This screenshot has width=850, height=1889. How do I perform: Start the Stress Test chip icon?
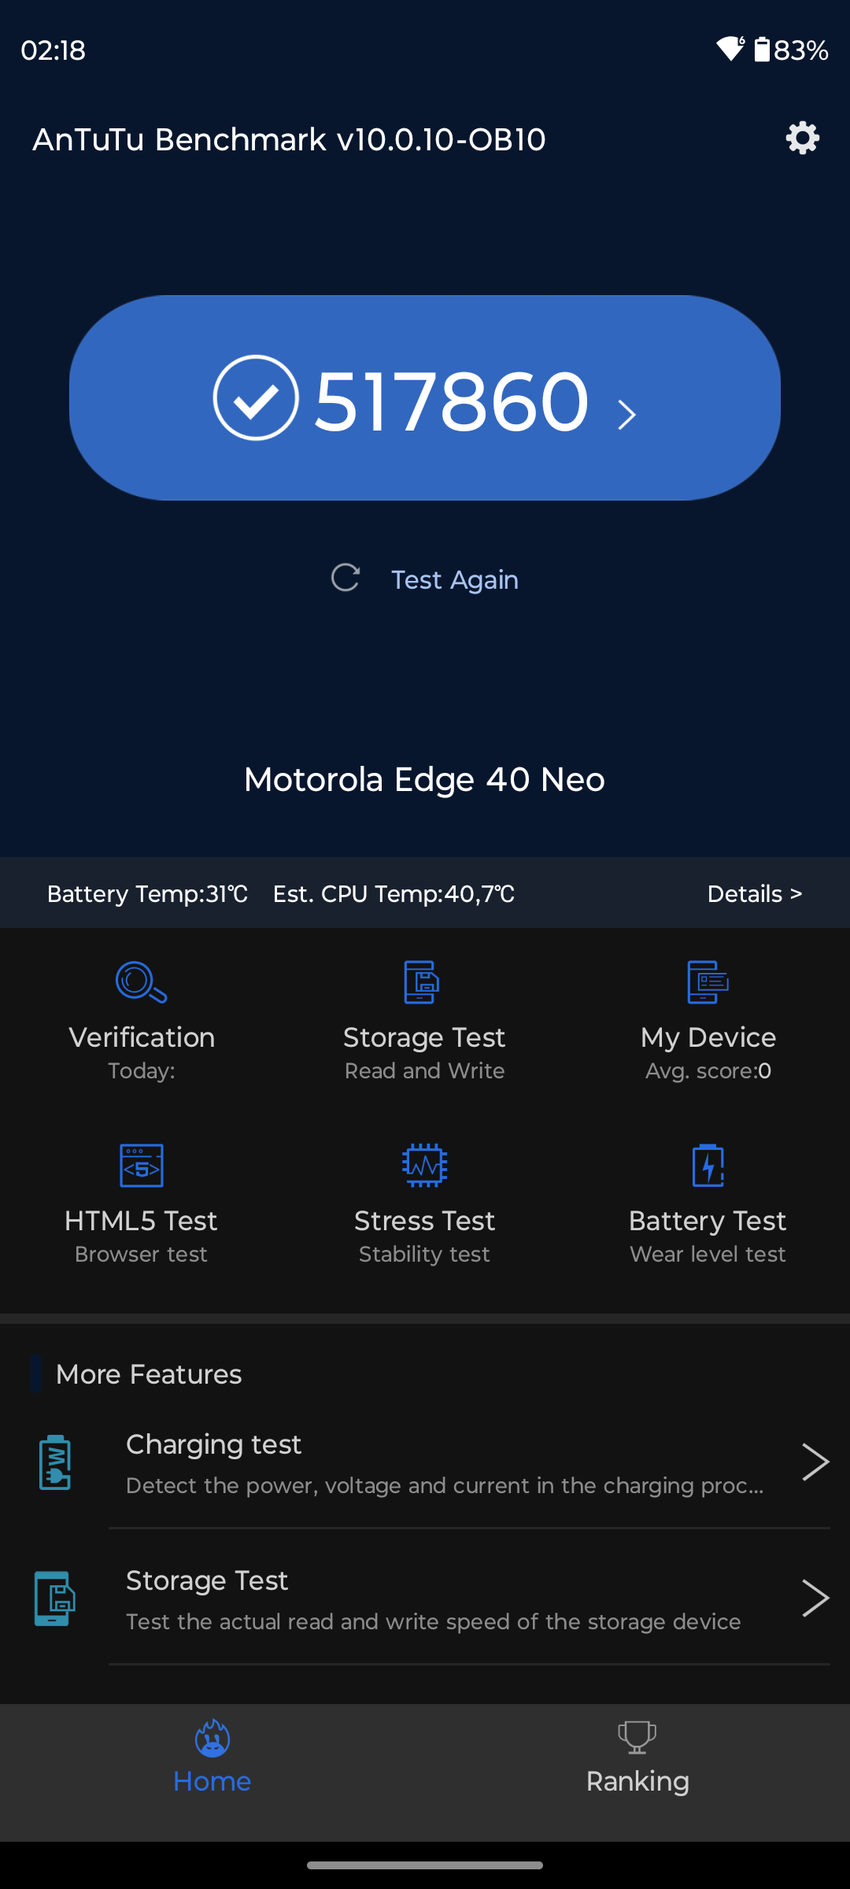coord(424,1165)
